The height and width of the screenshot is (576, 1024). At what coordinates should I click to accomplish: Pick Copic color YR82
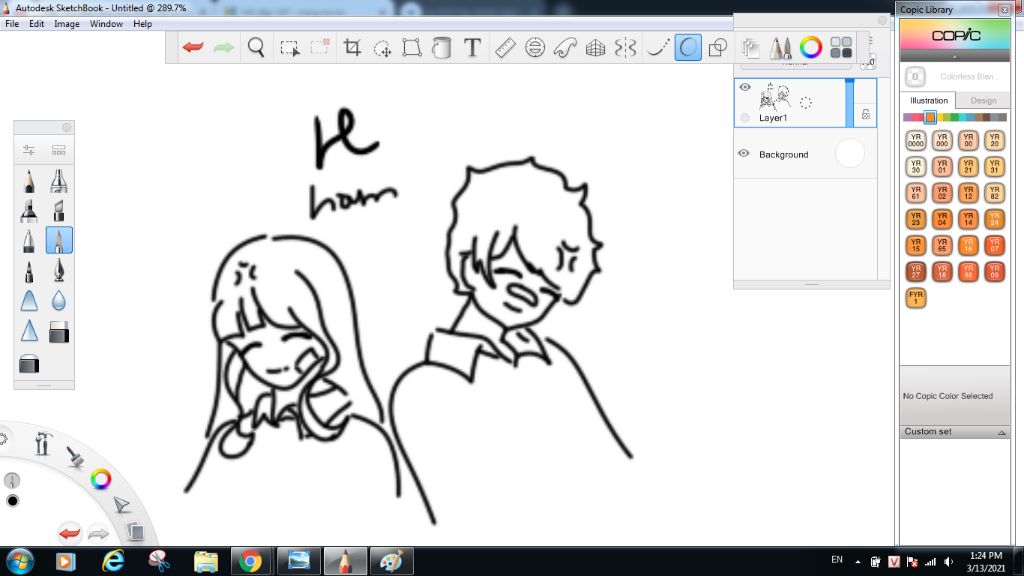click(x=994, y=193)
